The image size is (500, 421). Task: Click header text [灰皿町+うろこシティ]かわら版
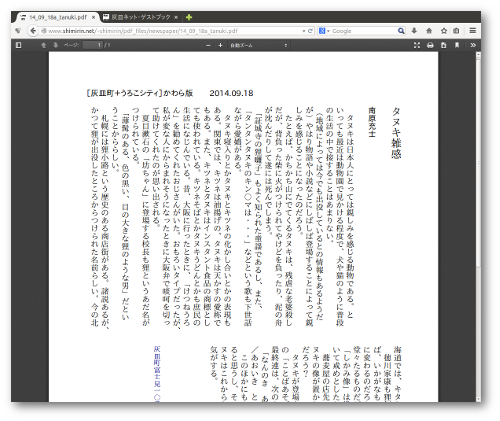click(140, 93)
